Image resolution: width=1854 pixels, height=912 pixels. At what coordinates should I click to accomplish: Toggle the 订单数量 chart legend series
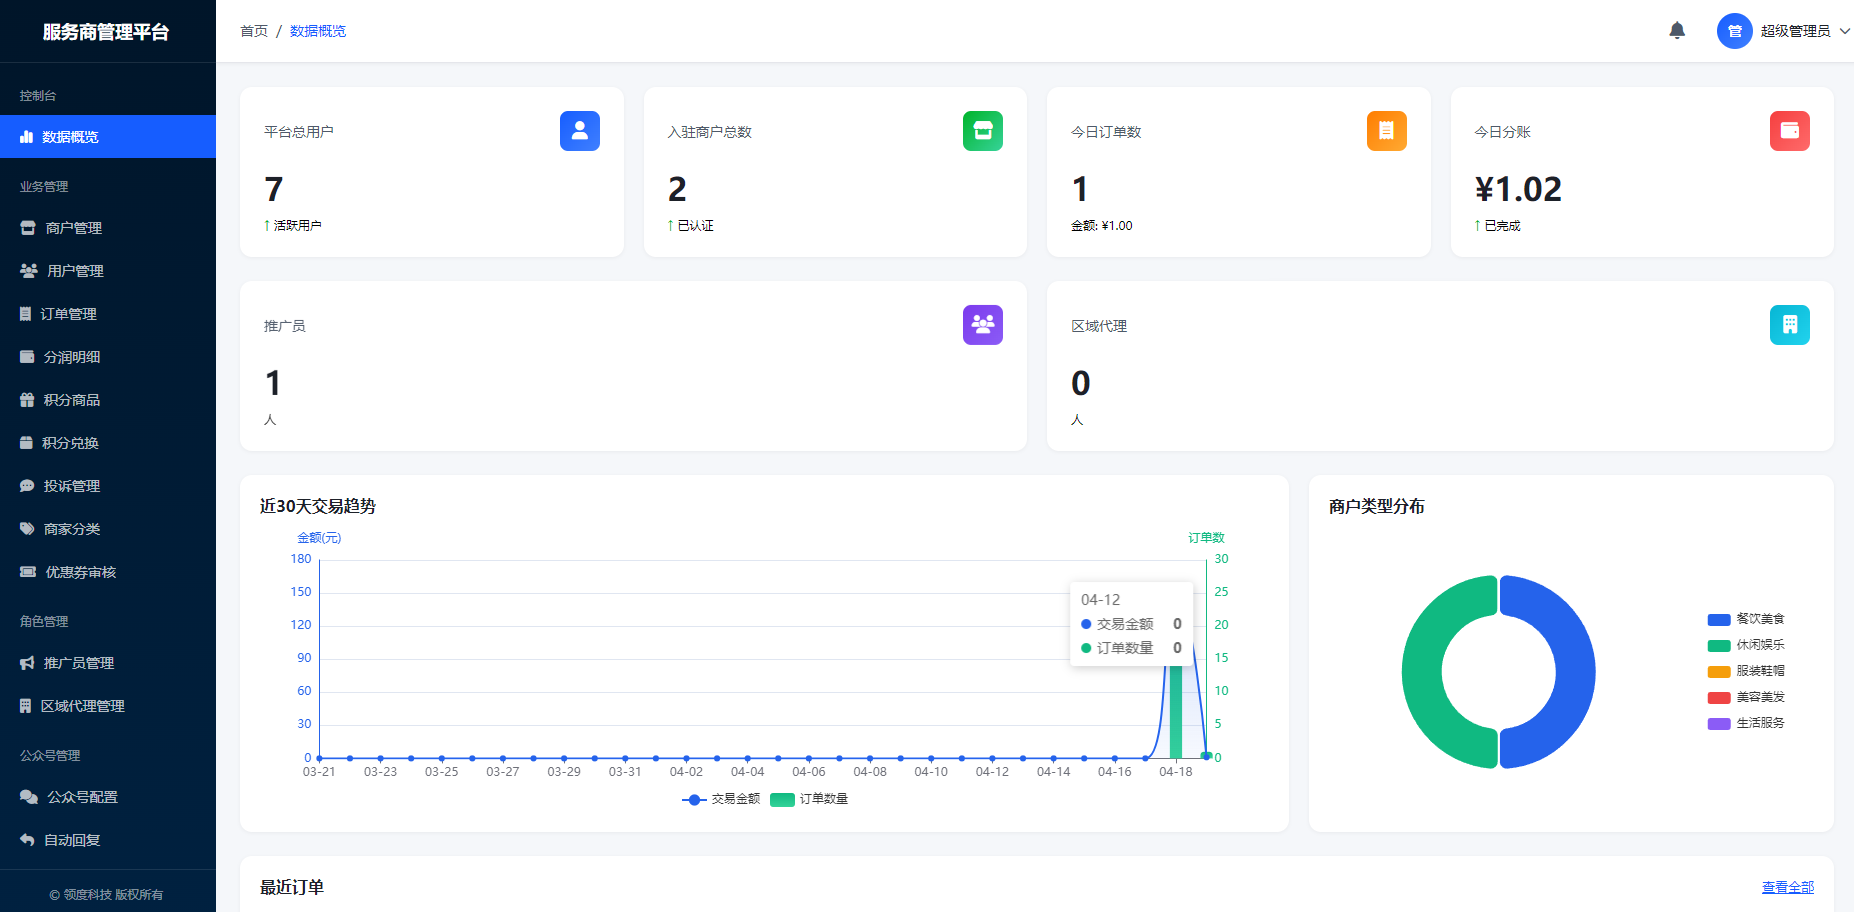810,799
